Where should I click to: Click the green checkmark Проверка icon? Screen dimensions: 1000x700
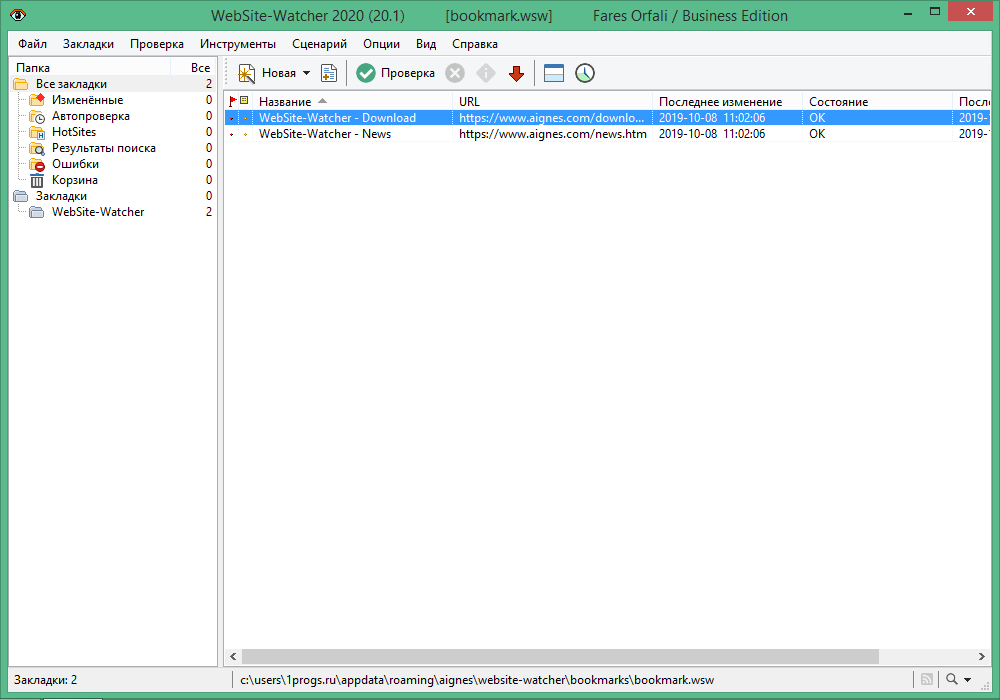pyautogui.click(x=366, y=73)
